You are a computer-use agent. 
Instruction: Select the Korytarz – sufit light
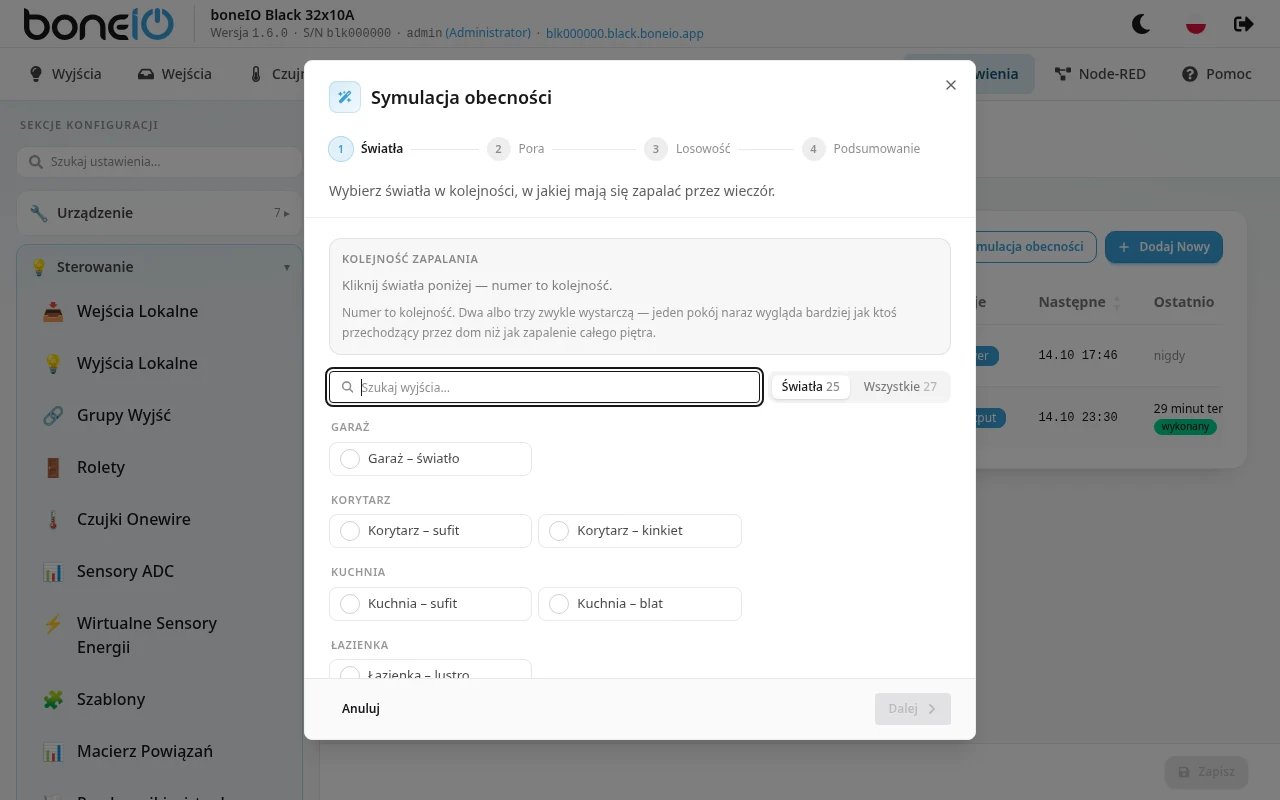(x=430, y=531)
